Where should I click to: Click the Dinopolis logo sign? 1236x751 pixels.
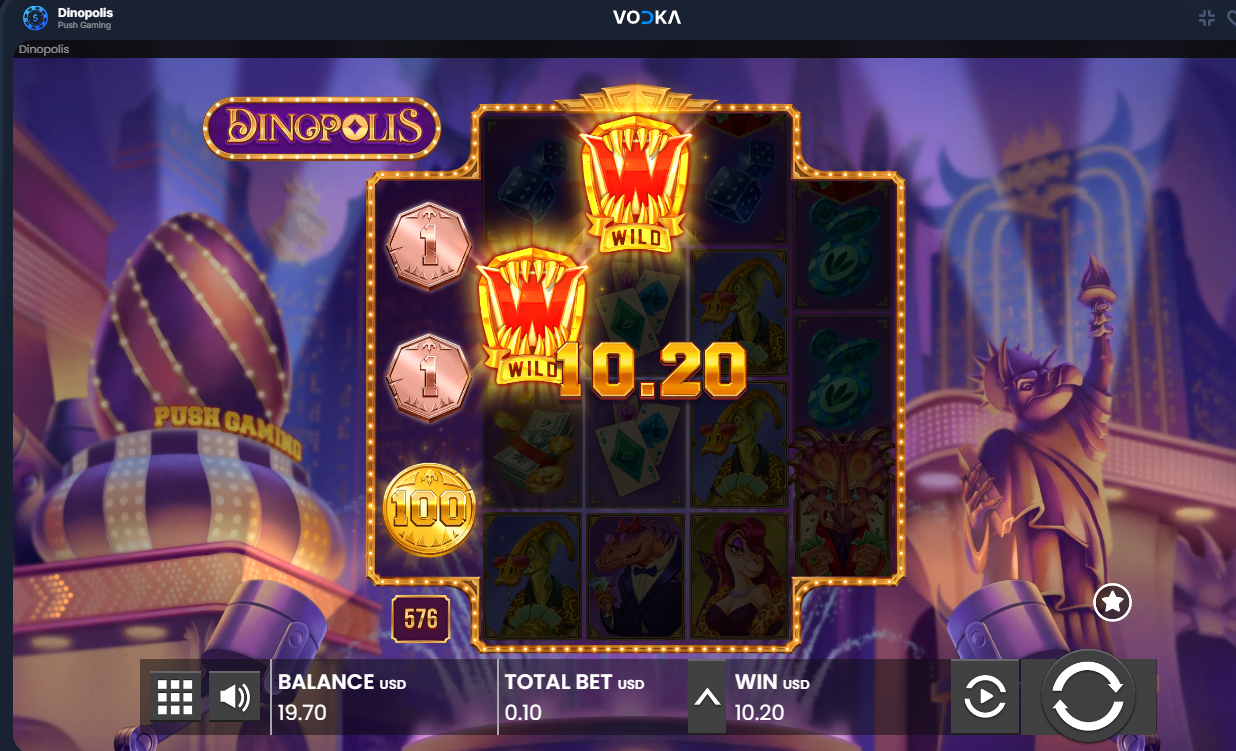322,128
